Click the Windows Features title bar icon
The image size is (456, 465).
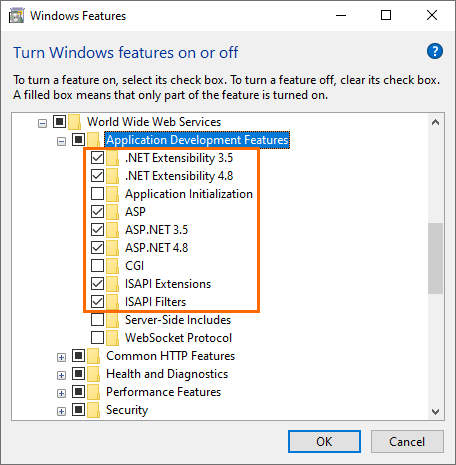[17, 16]
